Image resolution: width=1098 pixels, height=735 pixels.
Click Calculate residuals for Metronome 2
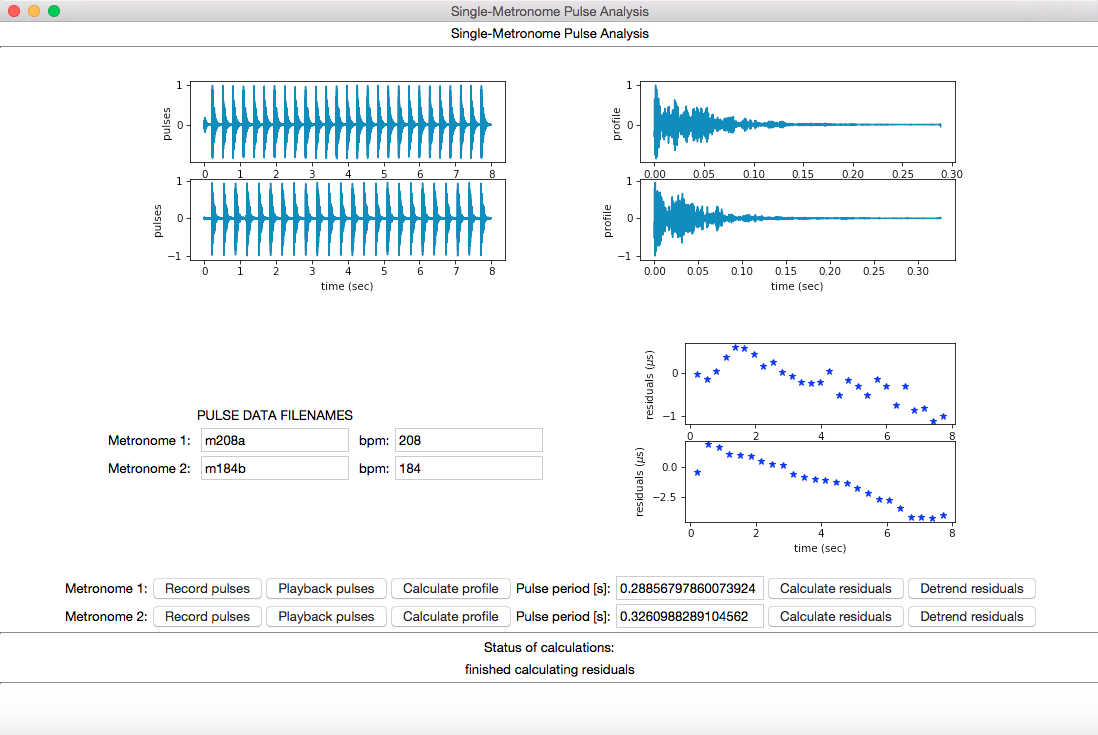click(835, 616)
